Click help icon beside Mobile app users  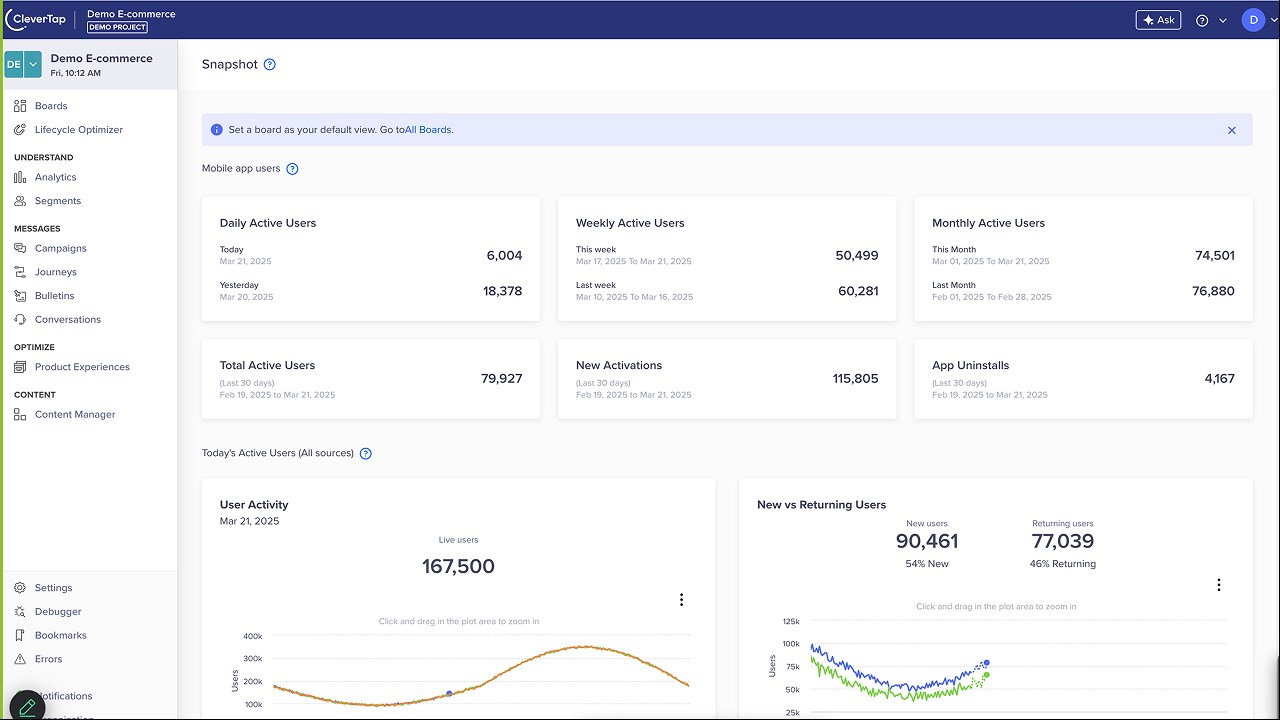pyautogui.click(x=292, y=169)
